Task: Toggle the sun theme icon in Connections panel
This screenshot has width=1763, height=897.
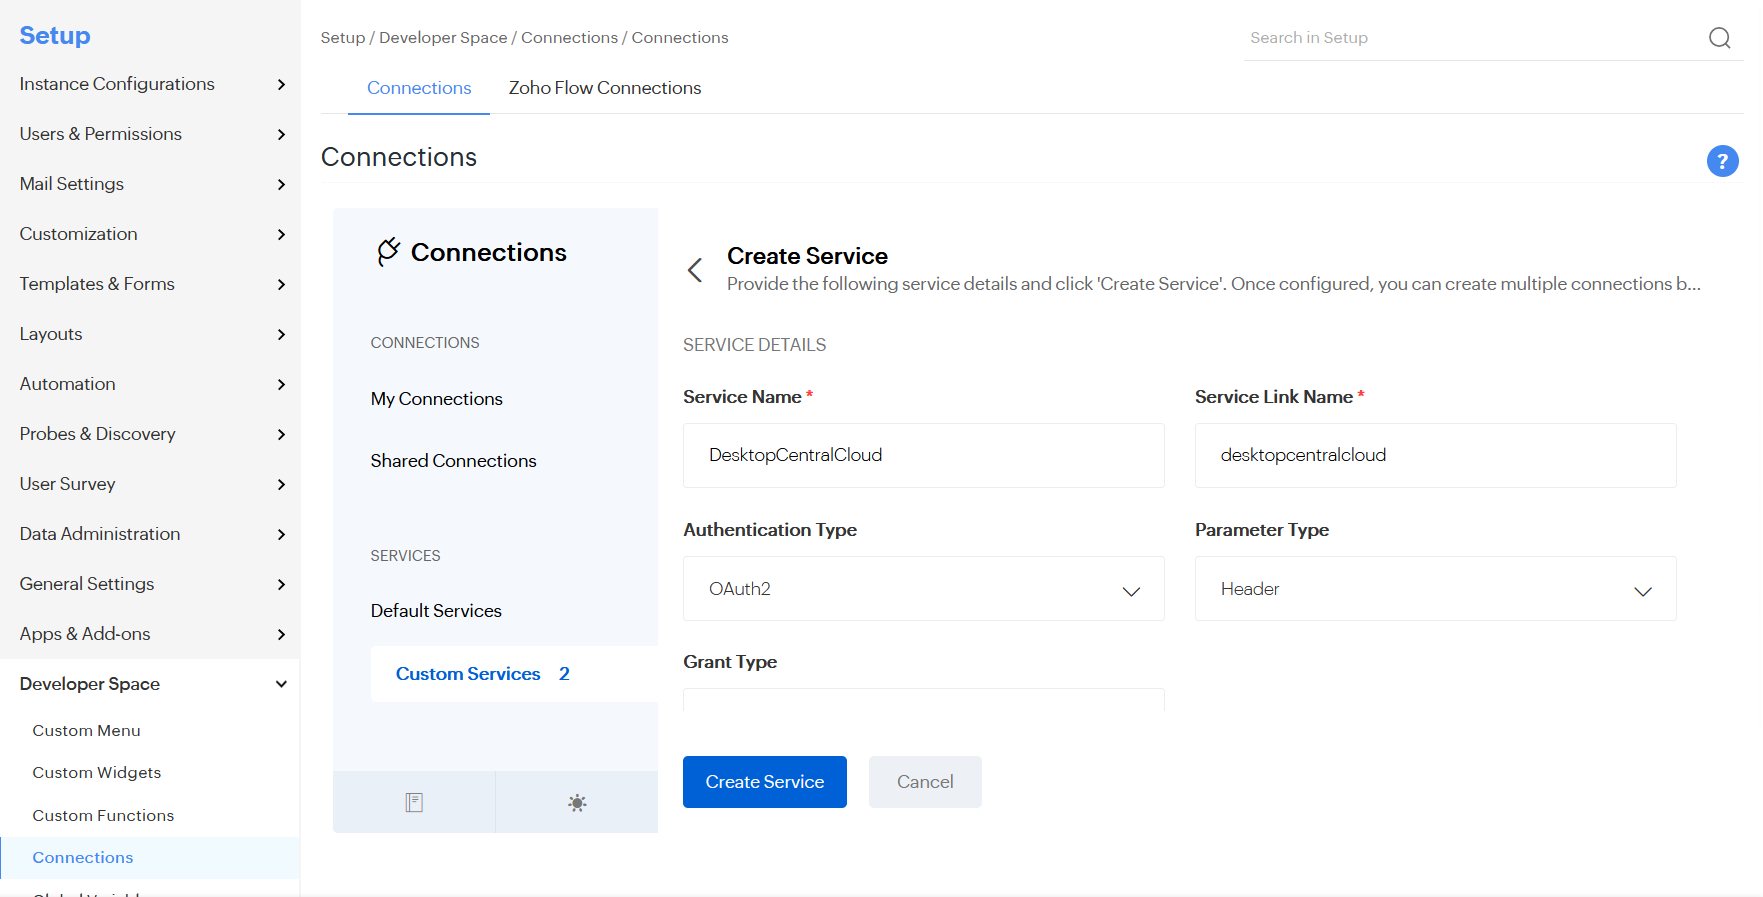Action: tap(577, 802)
